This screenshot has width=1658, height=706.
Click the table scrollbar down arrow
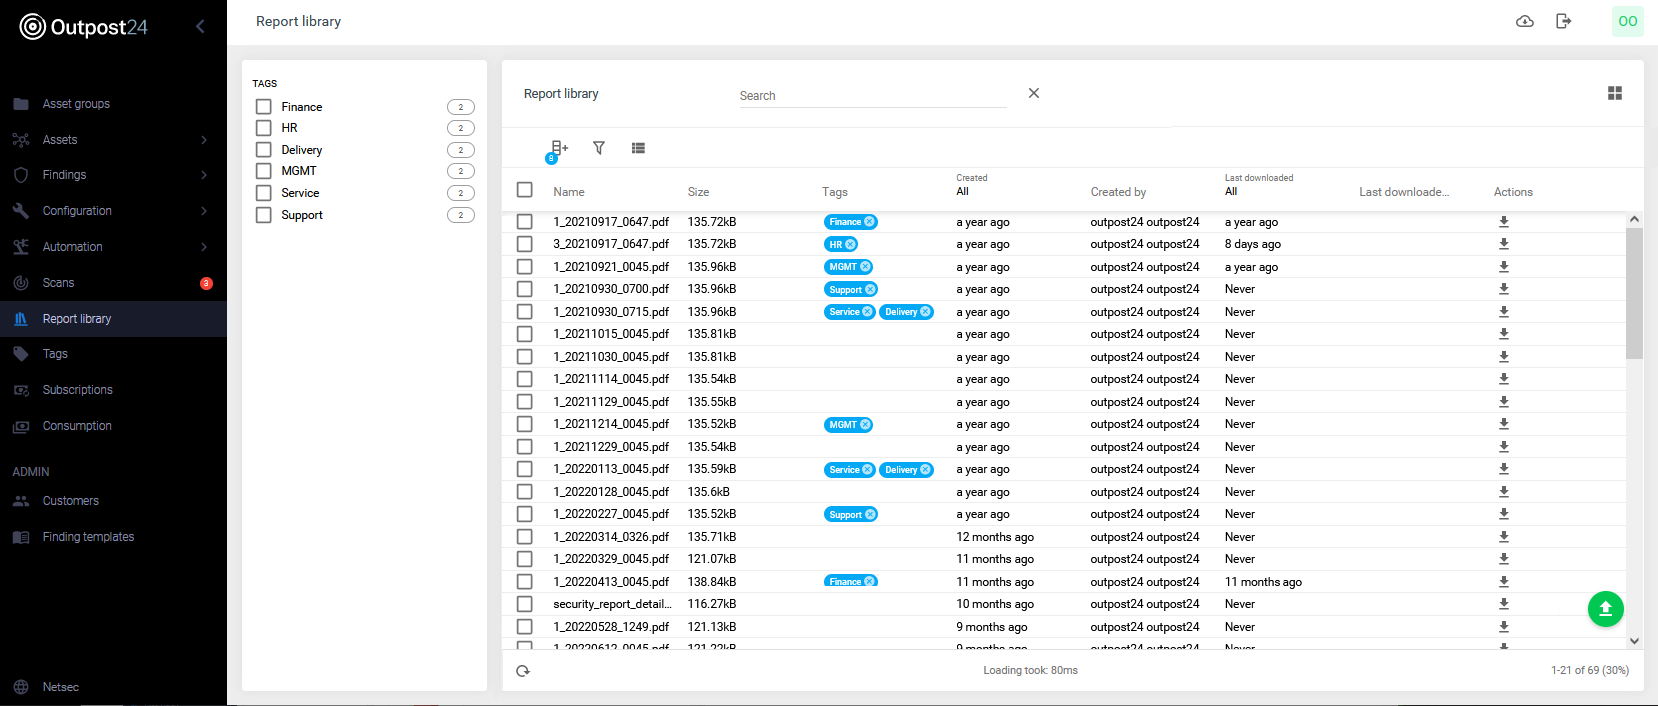point(1634,641)
